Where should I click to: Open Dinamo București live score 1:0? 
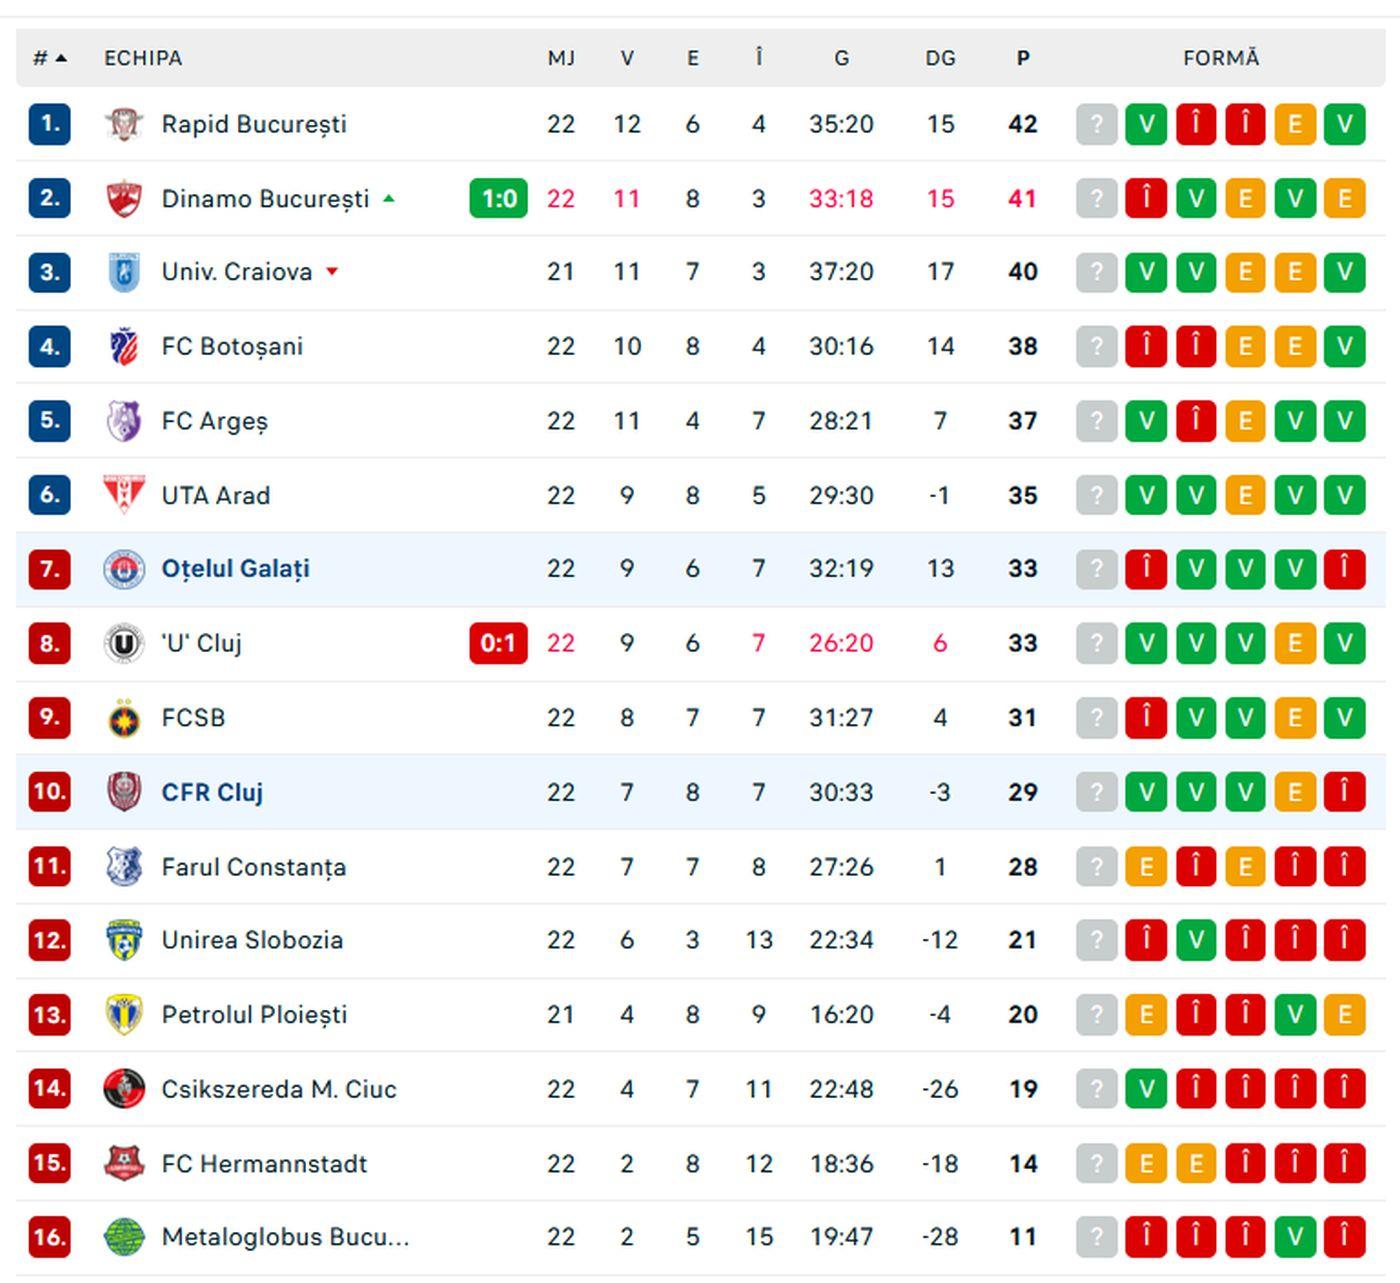pyautogui.click(x=498, y=198)
